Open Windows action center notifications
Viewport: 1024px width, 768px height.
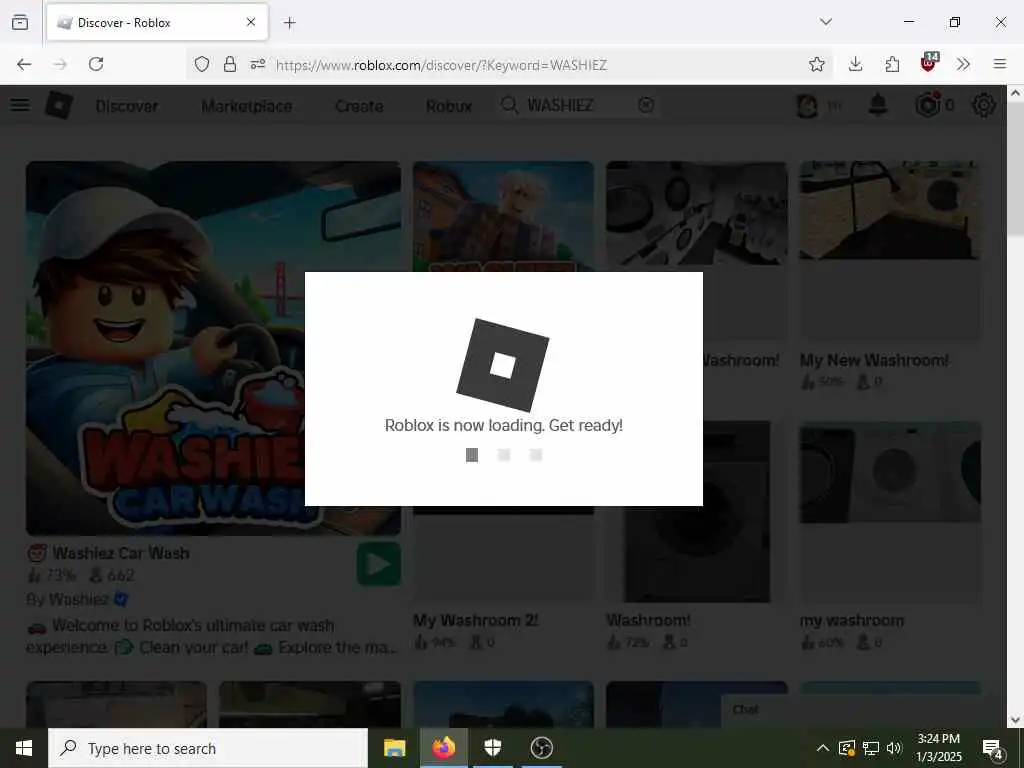coord(993,749)
